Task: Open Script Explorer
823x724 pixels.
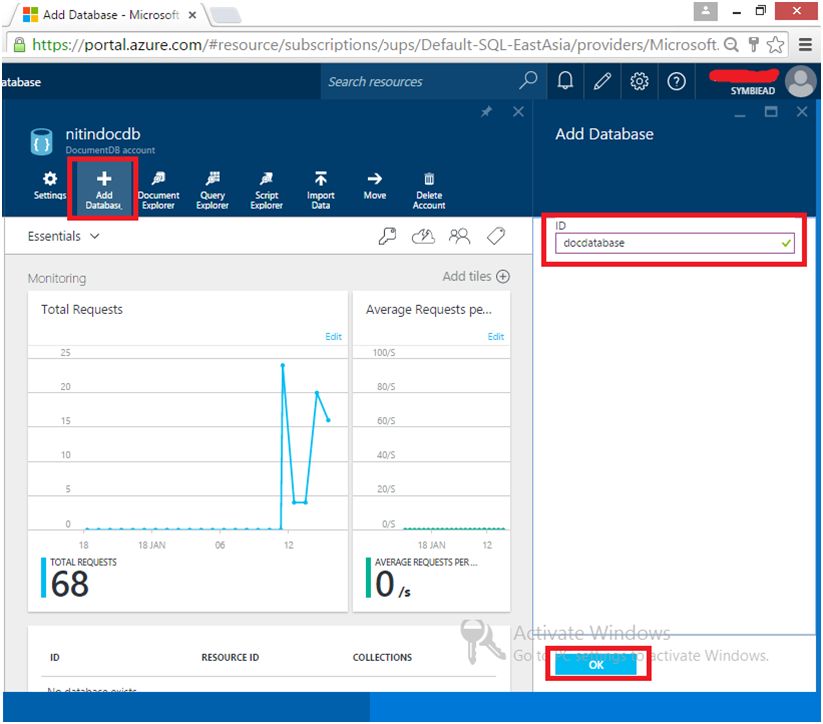Action: pyautogui.click(x=266, y=191)
